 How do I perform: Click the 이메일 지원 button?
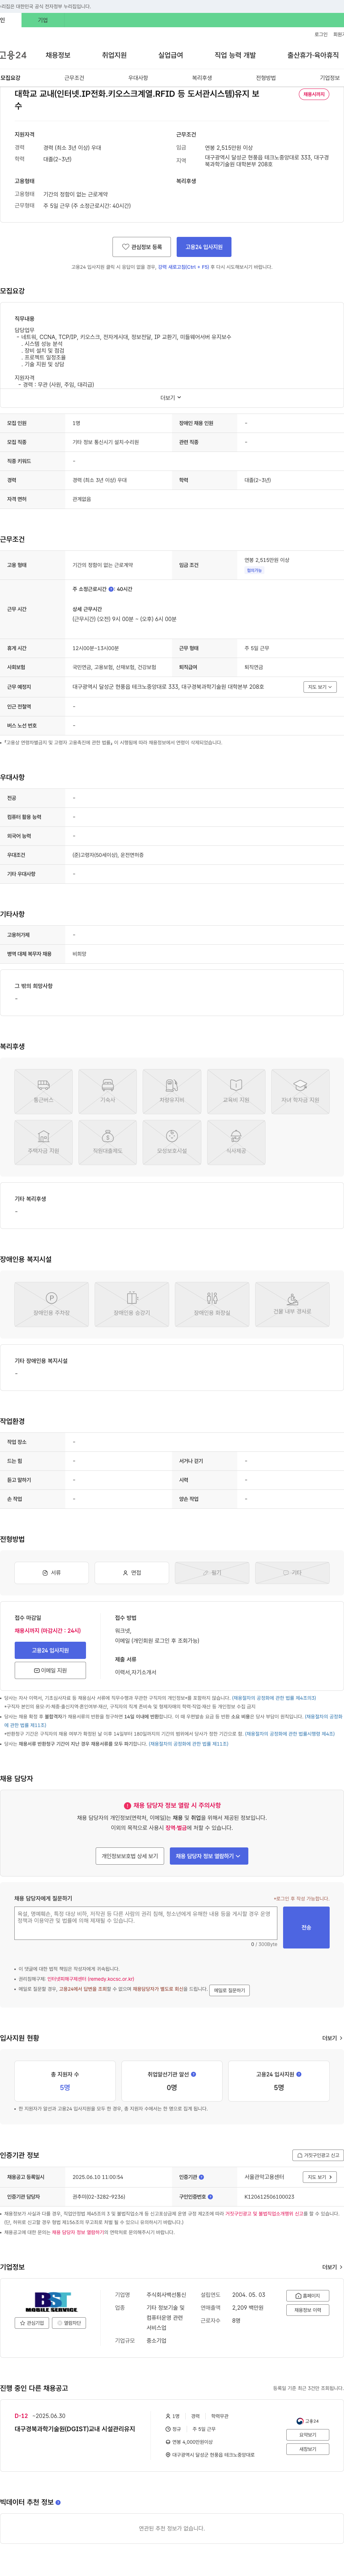click(x=50, y=1670)
